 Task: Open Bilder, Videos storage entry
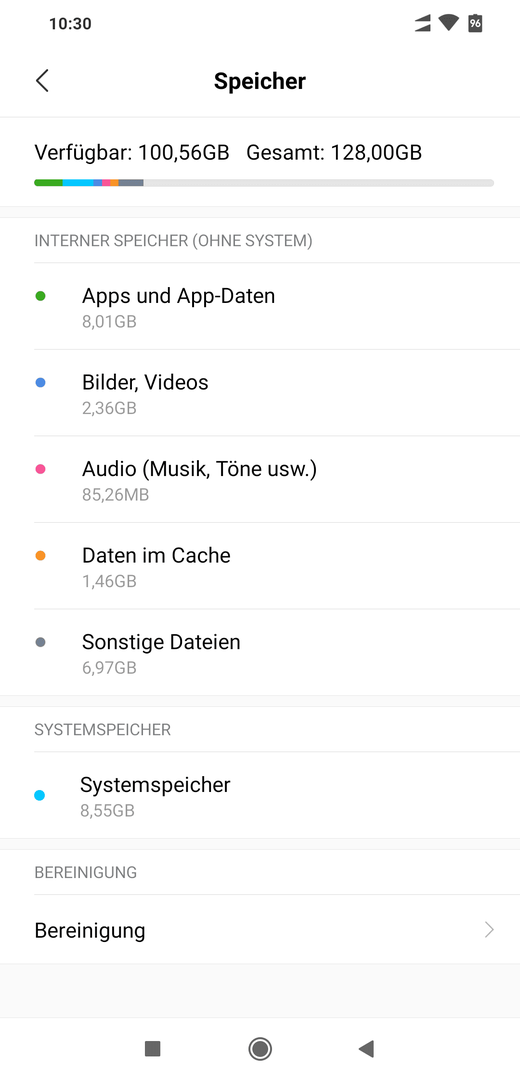(260, 393)
